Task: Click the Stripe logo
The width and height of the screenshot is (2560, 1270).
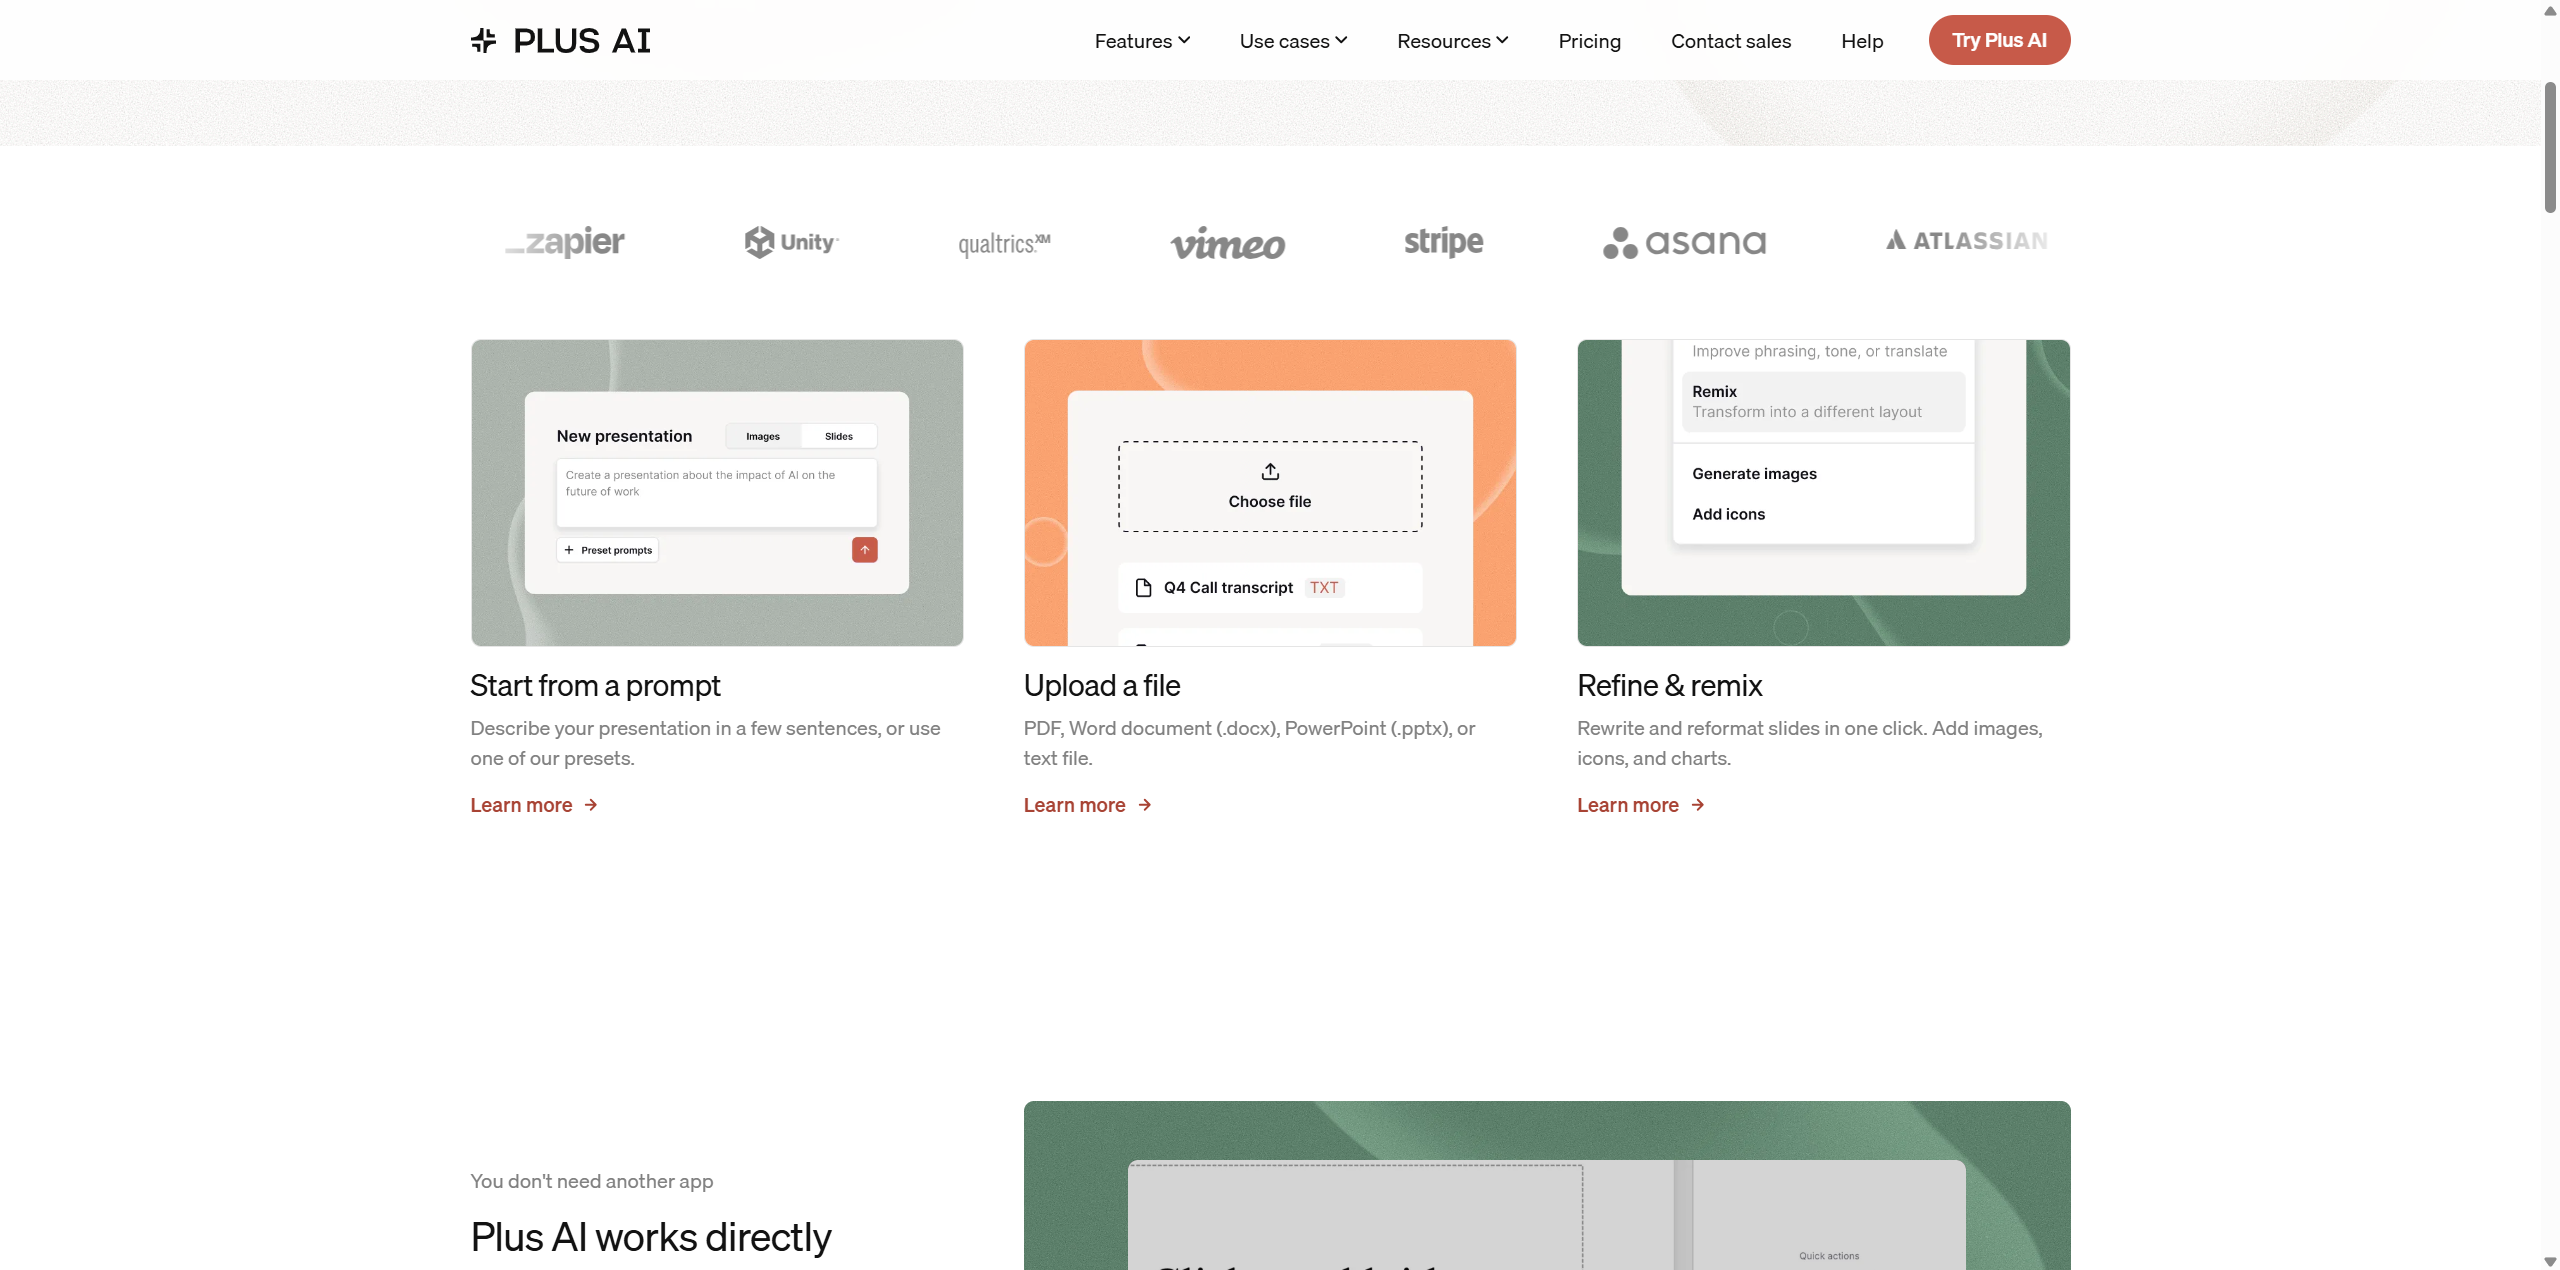Action: pos(1443,242)
